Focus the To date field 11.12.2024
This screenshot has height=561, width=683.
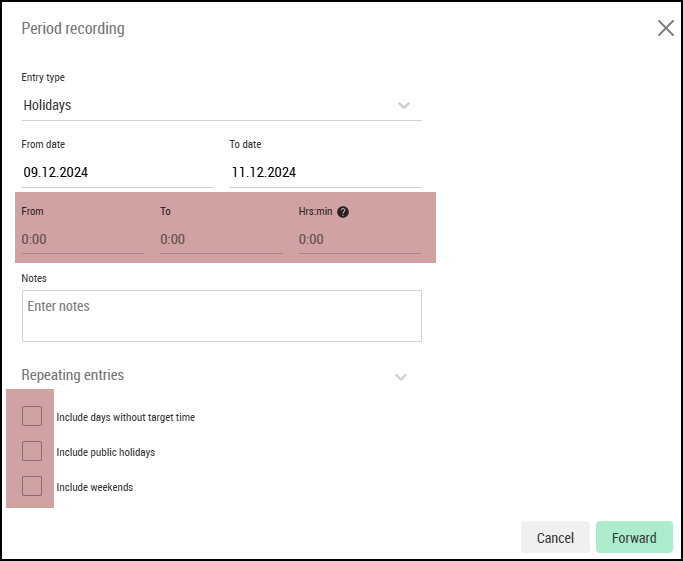pyautogui.click(x=326, y=172)
